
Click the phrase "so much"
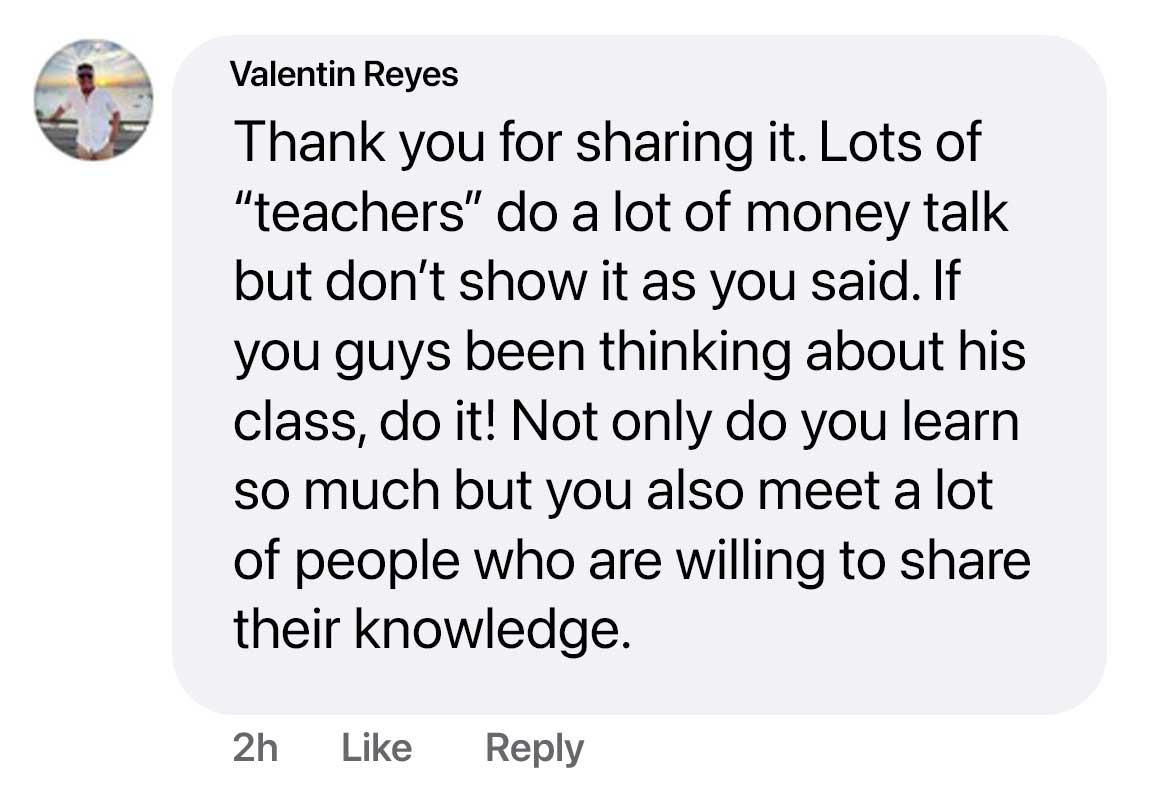click(336, 491)
